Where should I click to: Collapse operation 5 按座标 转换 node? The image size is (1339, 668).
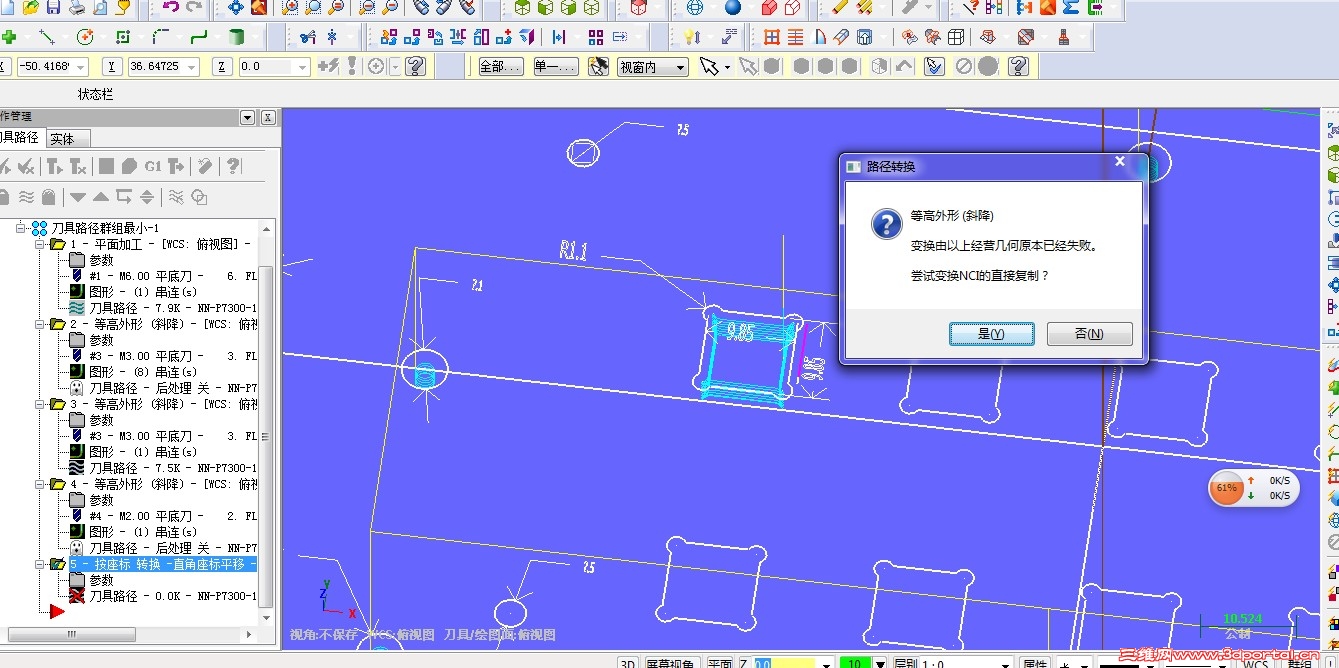pos(40,564)
